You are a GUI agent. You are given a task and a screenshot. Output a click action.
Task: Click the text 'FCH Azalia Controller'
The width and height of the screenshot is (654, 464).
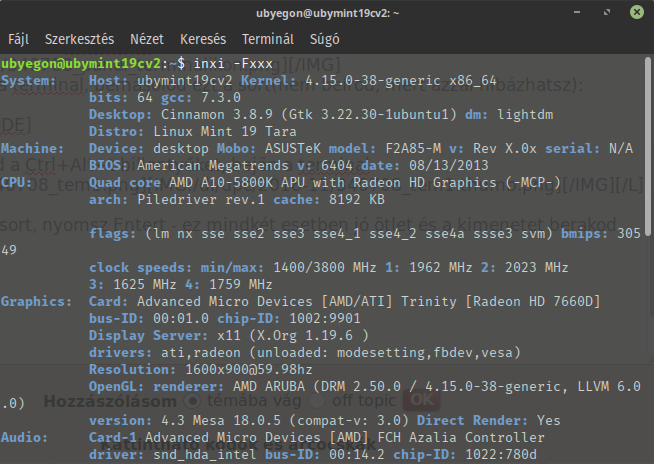pyautogui.click(x=461, y=437)
